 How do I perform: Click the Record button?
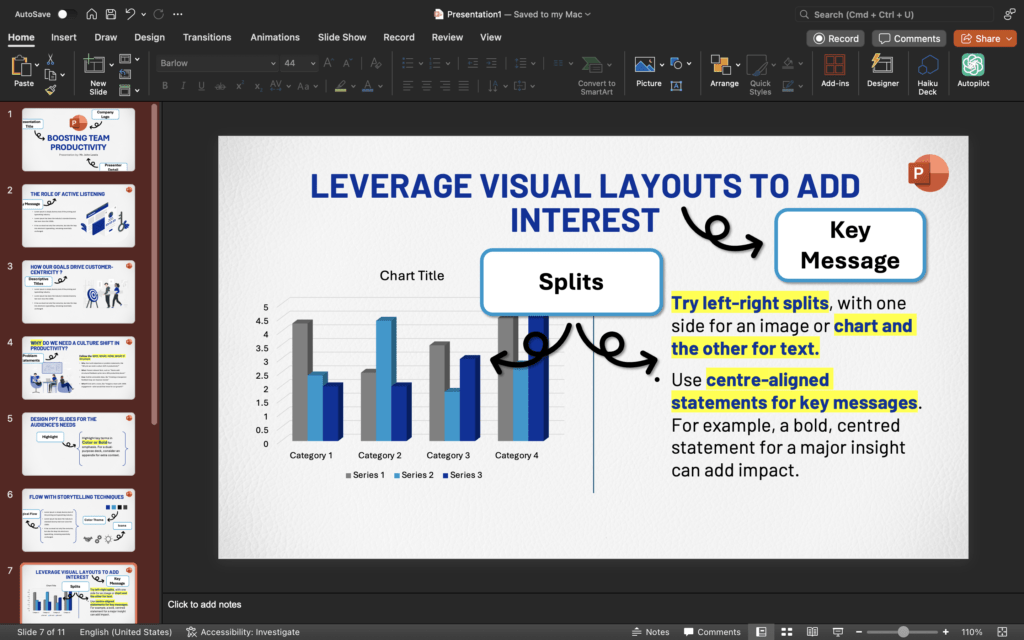pyautogui.click(x=836, y=38)
